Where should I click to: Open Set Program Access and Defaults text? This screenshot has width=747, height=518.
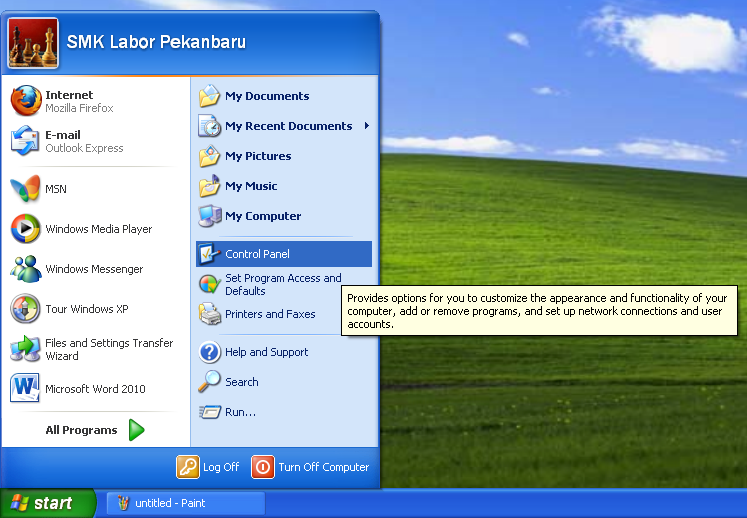click(x=283, y=284)
